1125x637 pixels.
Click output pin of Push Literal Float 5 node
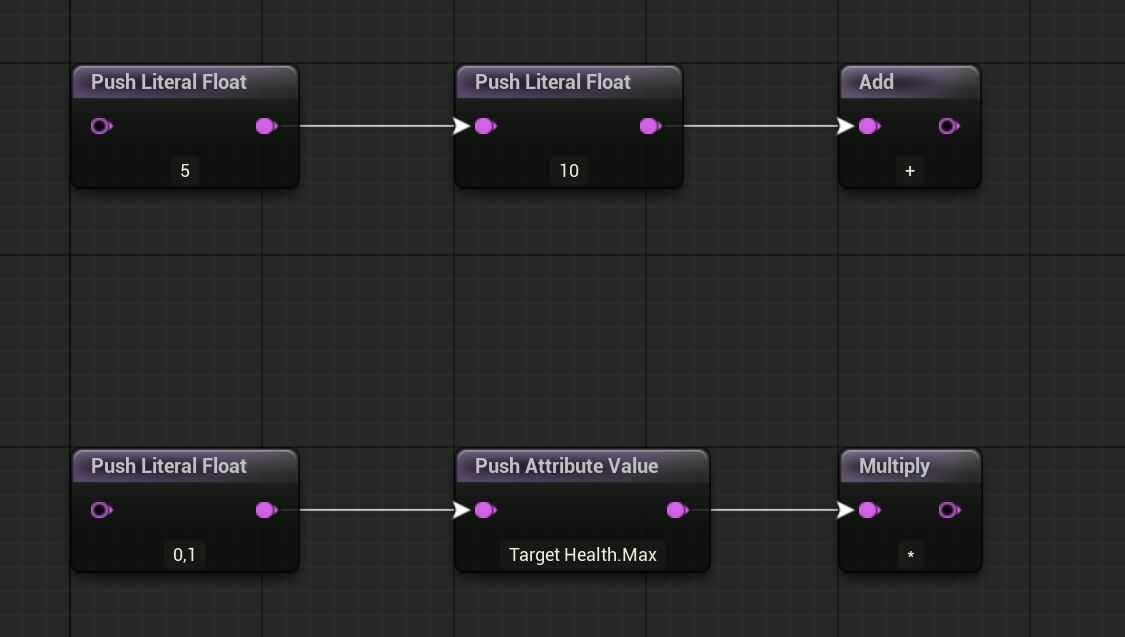pyautogui.click(x=266, y=126)
